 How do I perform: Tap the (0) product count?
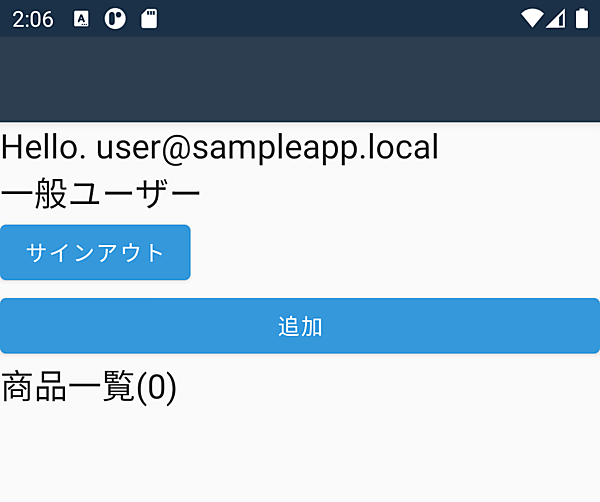156,387
